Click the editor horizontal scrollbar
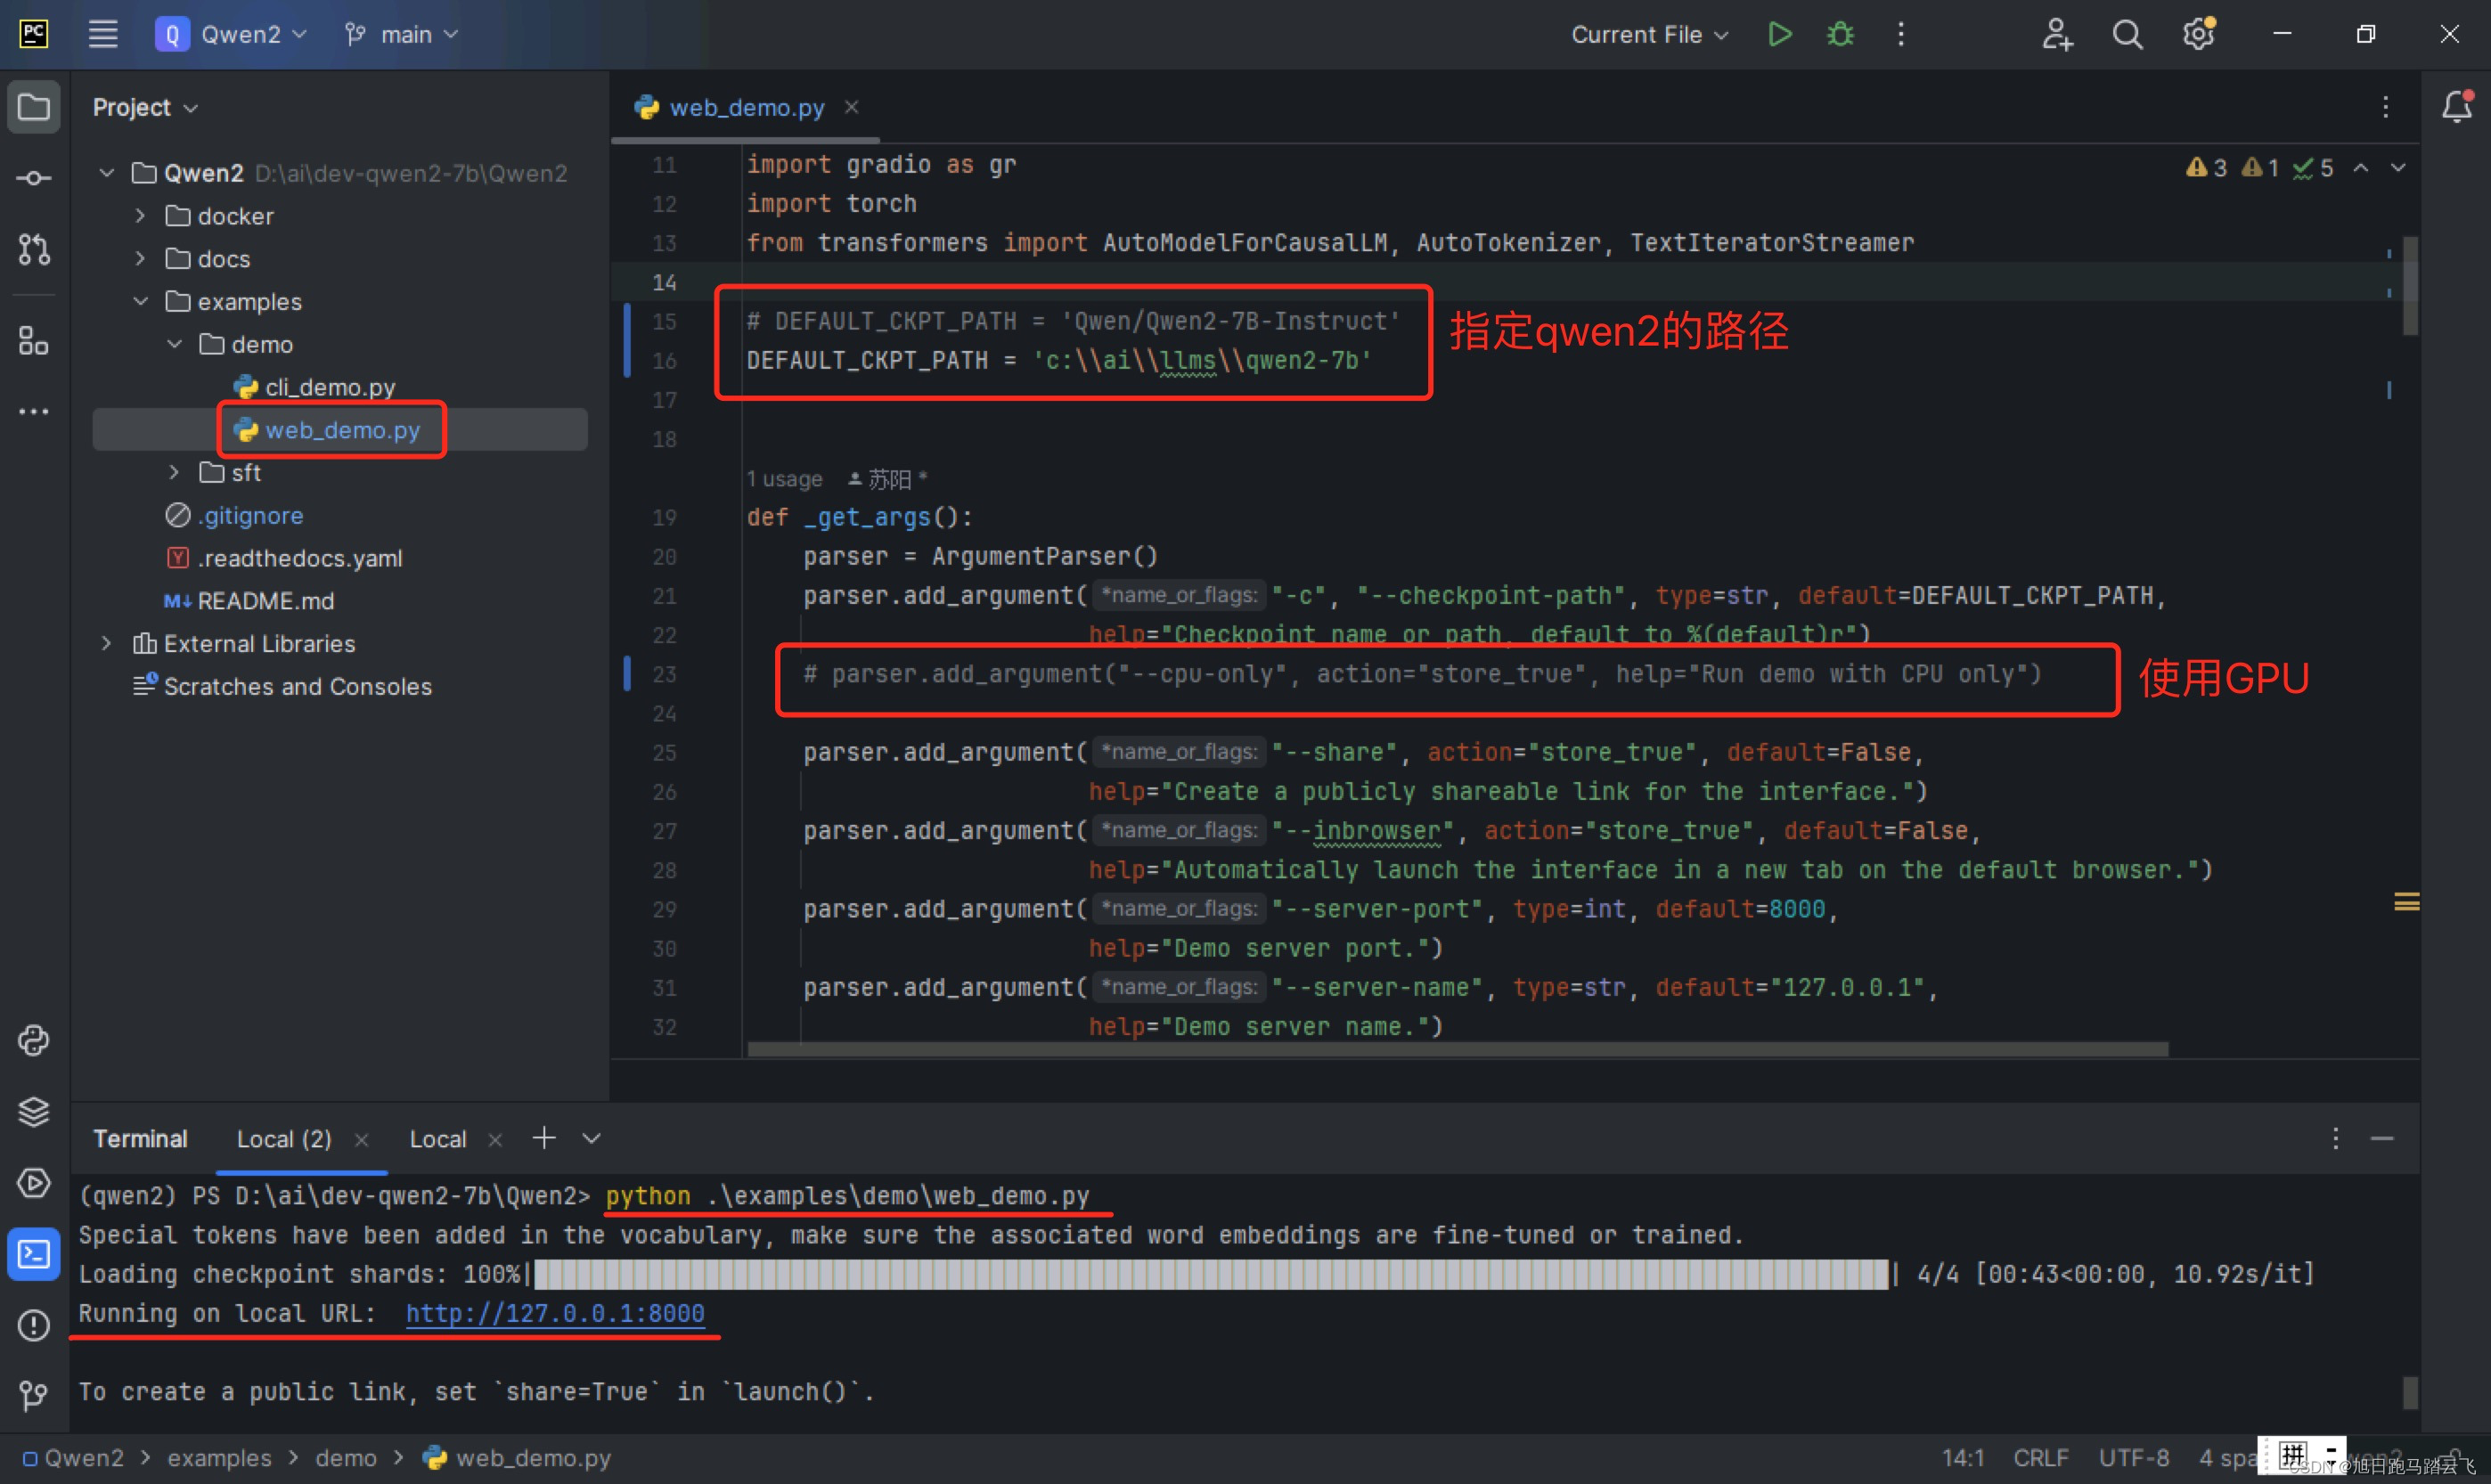Screen dimensions: 2491x1484 click(x=1457, y=1049)
